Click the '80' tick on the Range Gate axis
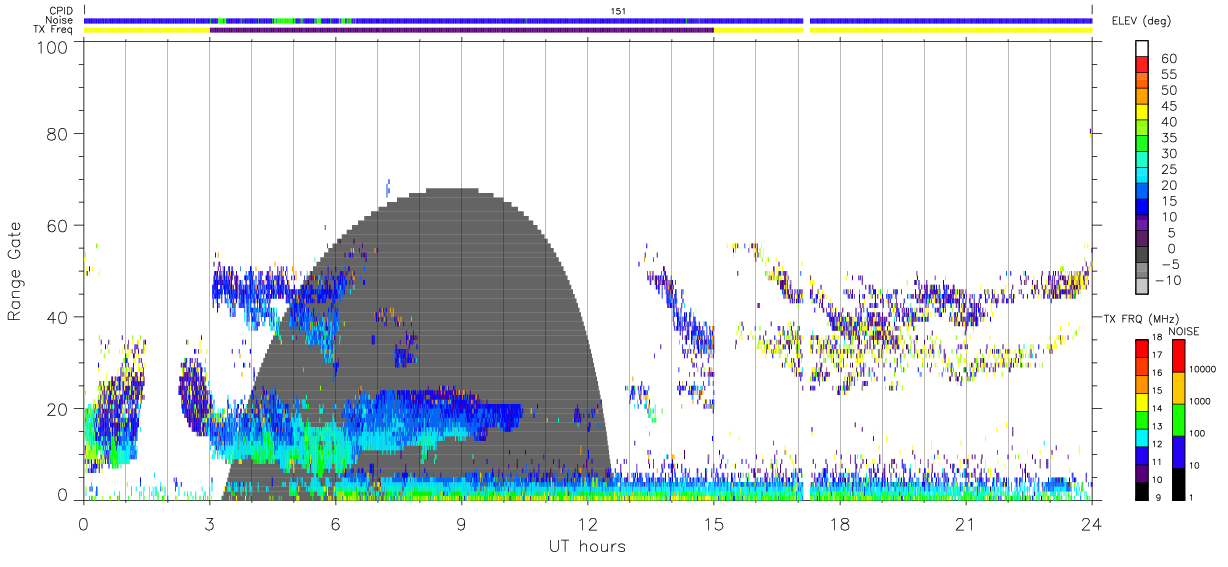Image resolution: width=1228 pixels, height=567 pixels. pyautogui.click(x=58, y=133)
